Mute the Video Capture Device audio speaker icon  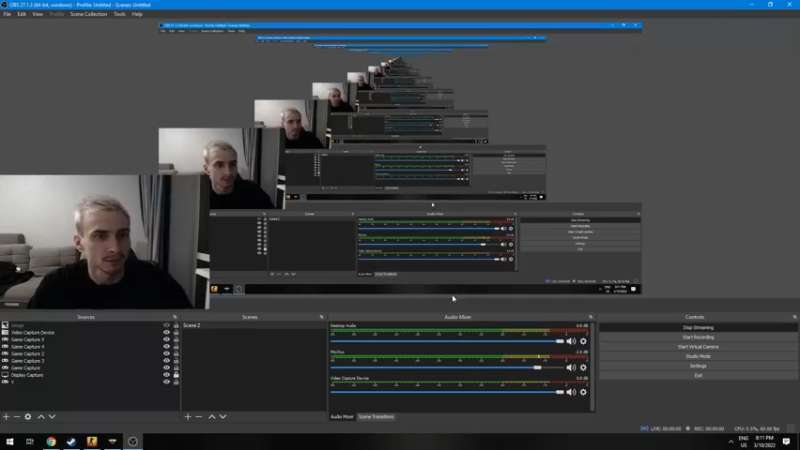click(x=571, y=392)
